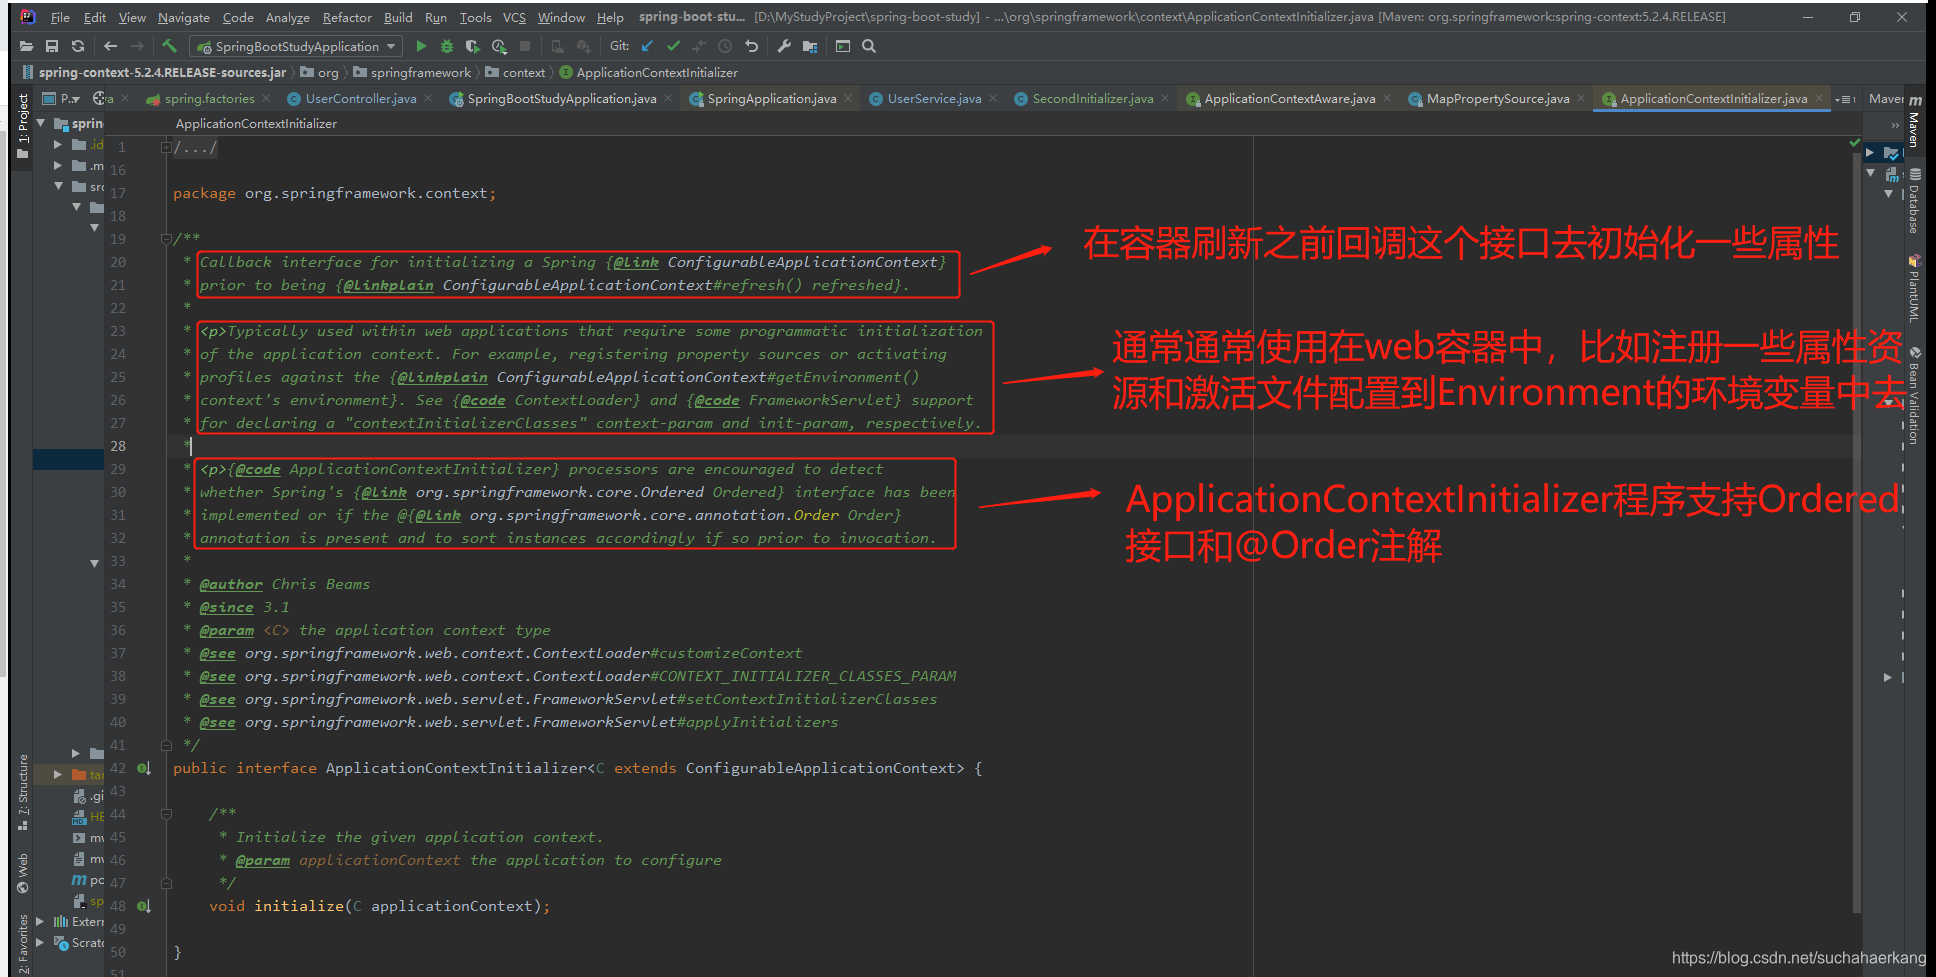Viewport: 1936px width, 977px height.
Task: Revert changes with the Git rollback icon
Action: tap(751, 46)
